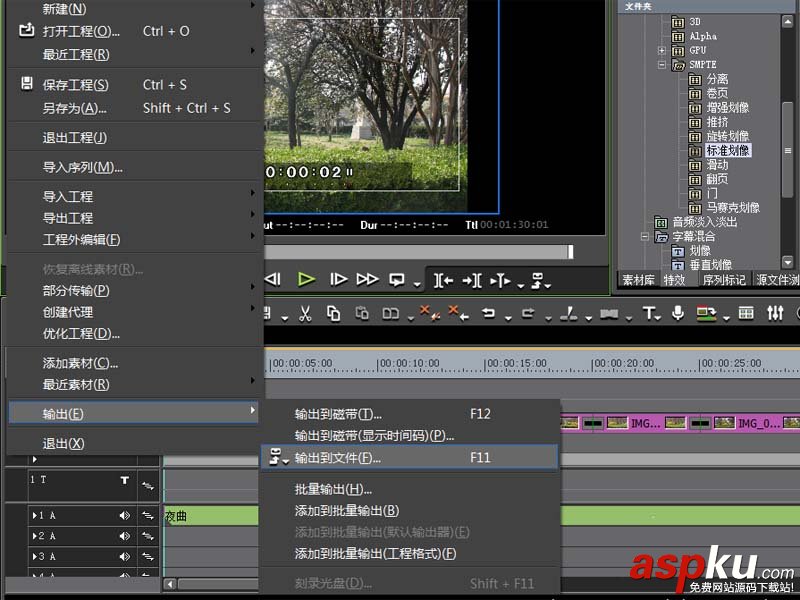This screenshot has height=600, width=800.
Task: Choose 导入序列(M) menu entry
Action: (134, 167)
